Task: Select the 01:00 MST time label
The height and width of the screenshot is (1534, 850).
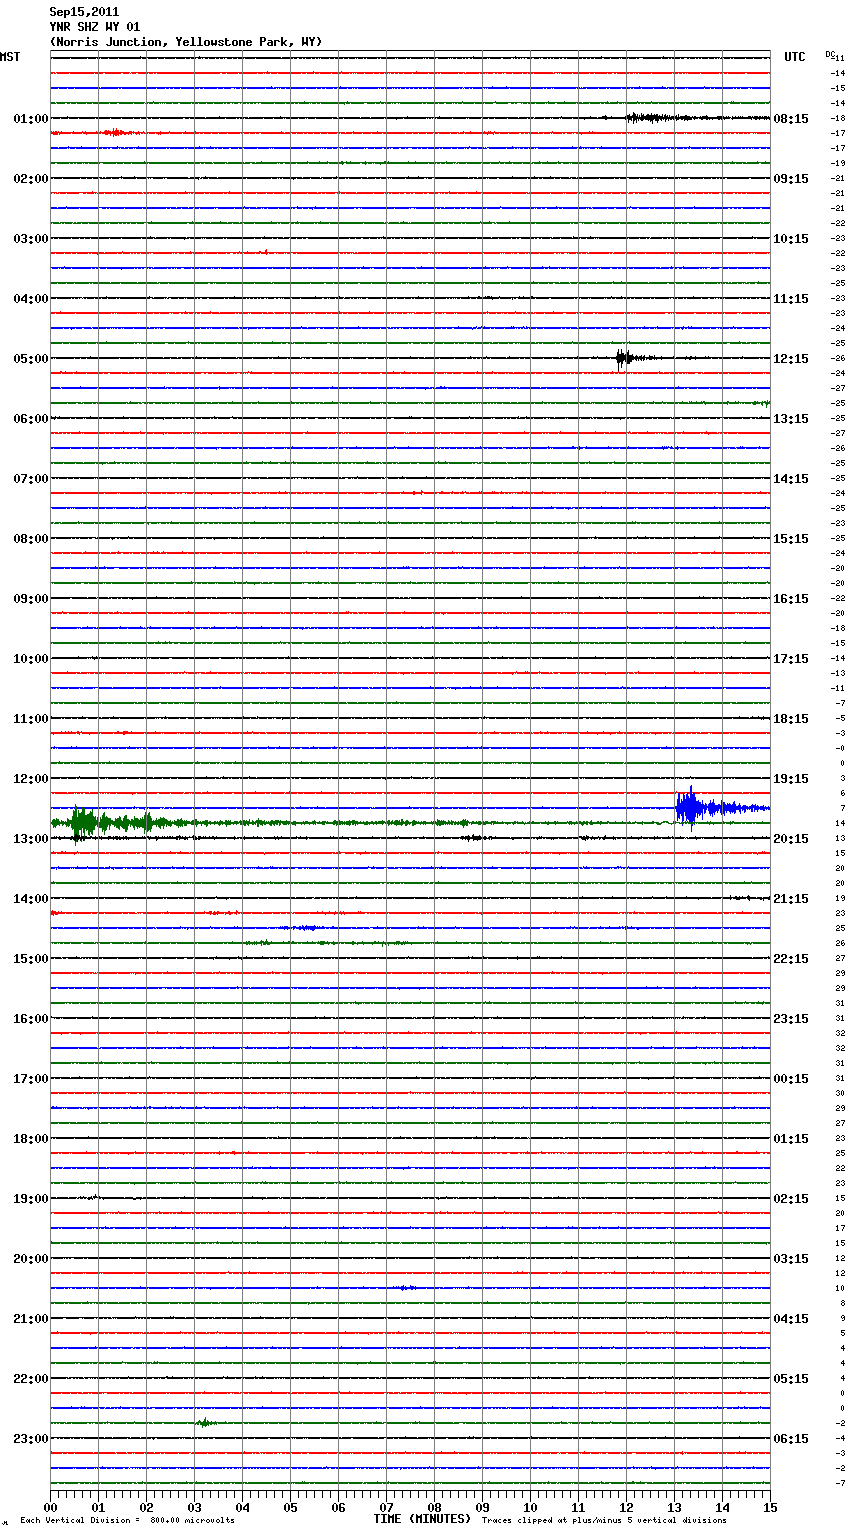Action: [x=31, y=119]
